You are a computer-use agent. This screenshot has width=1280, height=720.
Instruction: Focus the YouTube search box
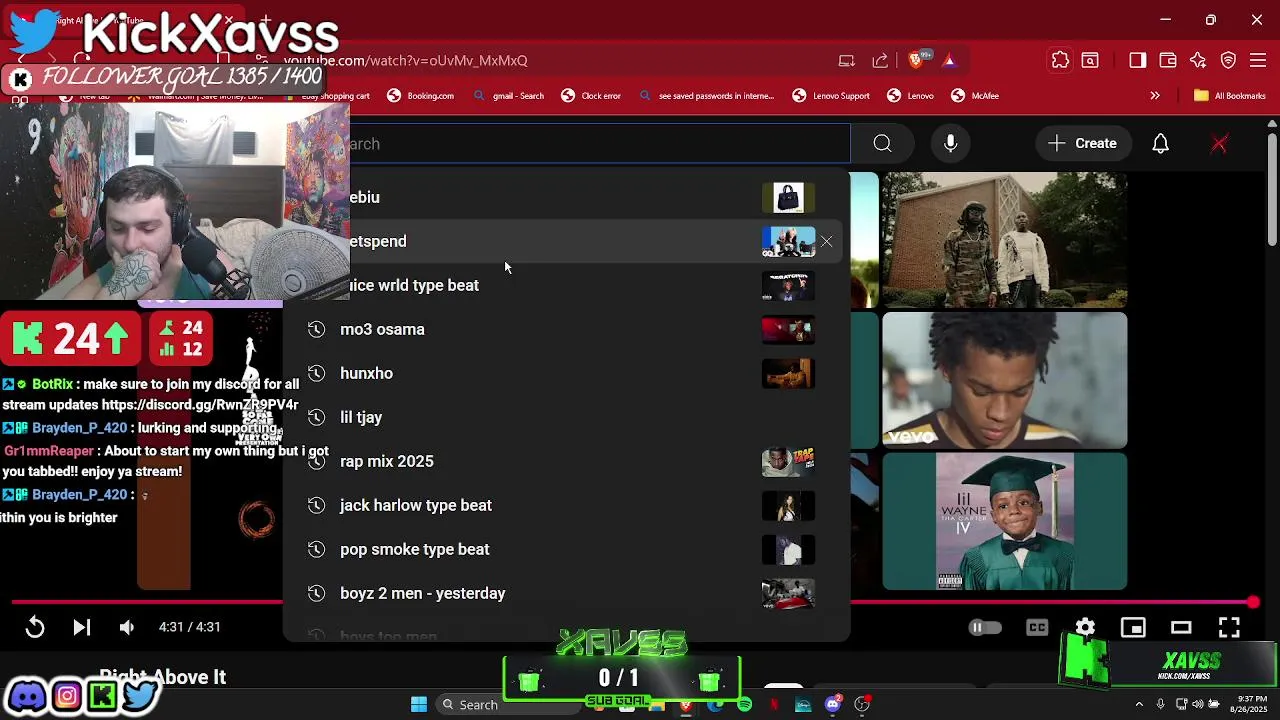pos(598,143)
